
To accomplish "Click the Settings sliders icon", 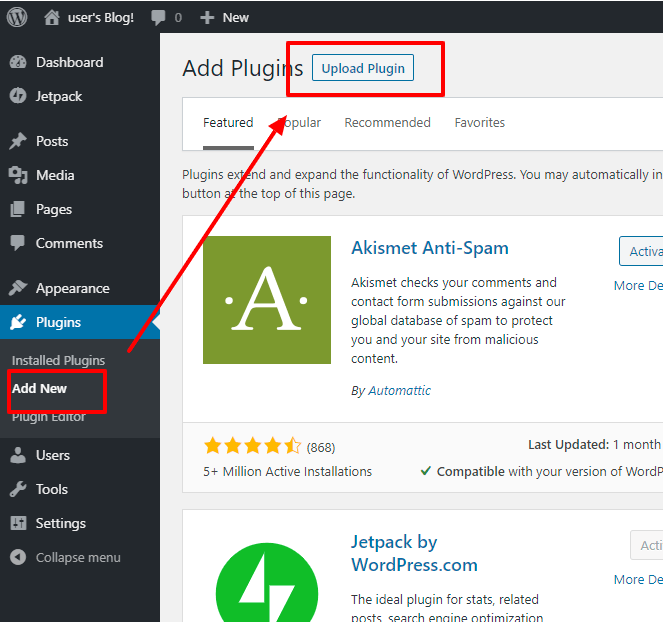I will pos(18,523).
